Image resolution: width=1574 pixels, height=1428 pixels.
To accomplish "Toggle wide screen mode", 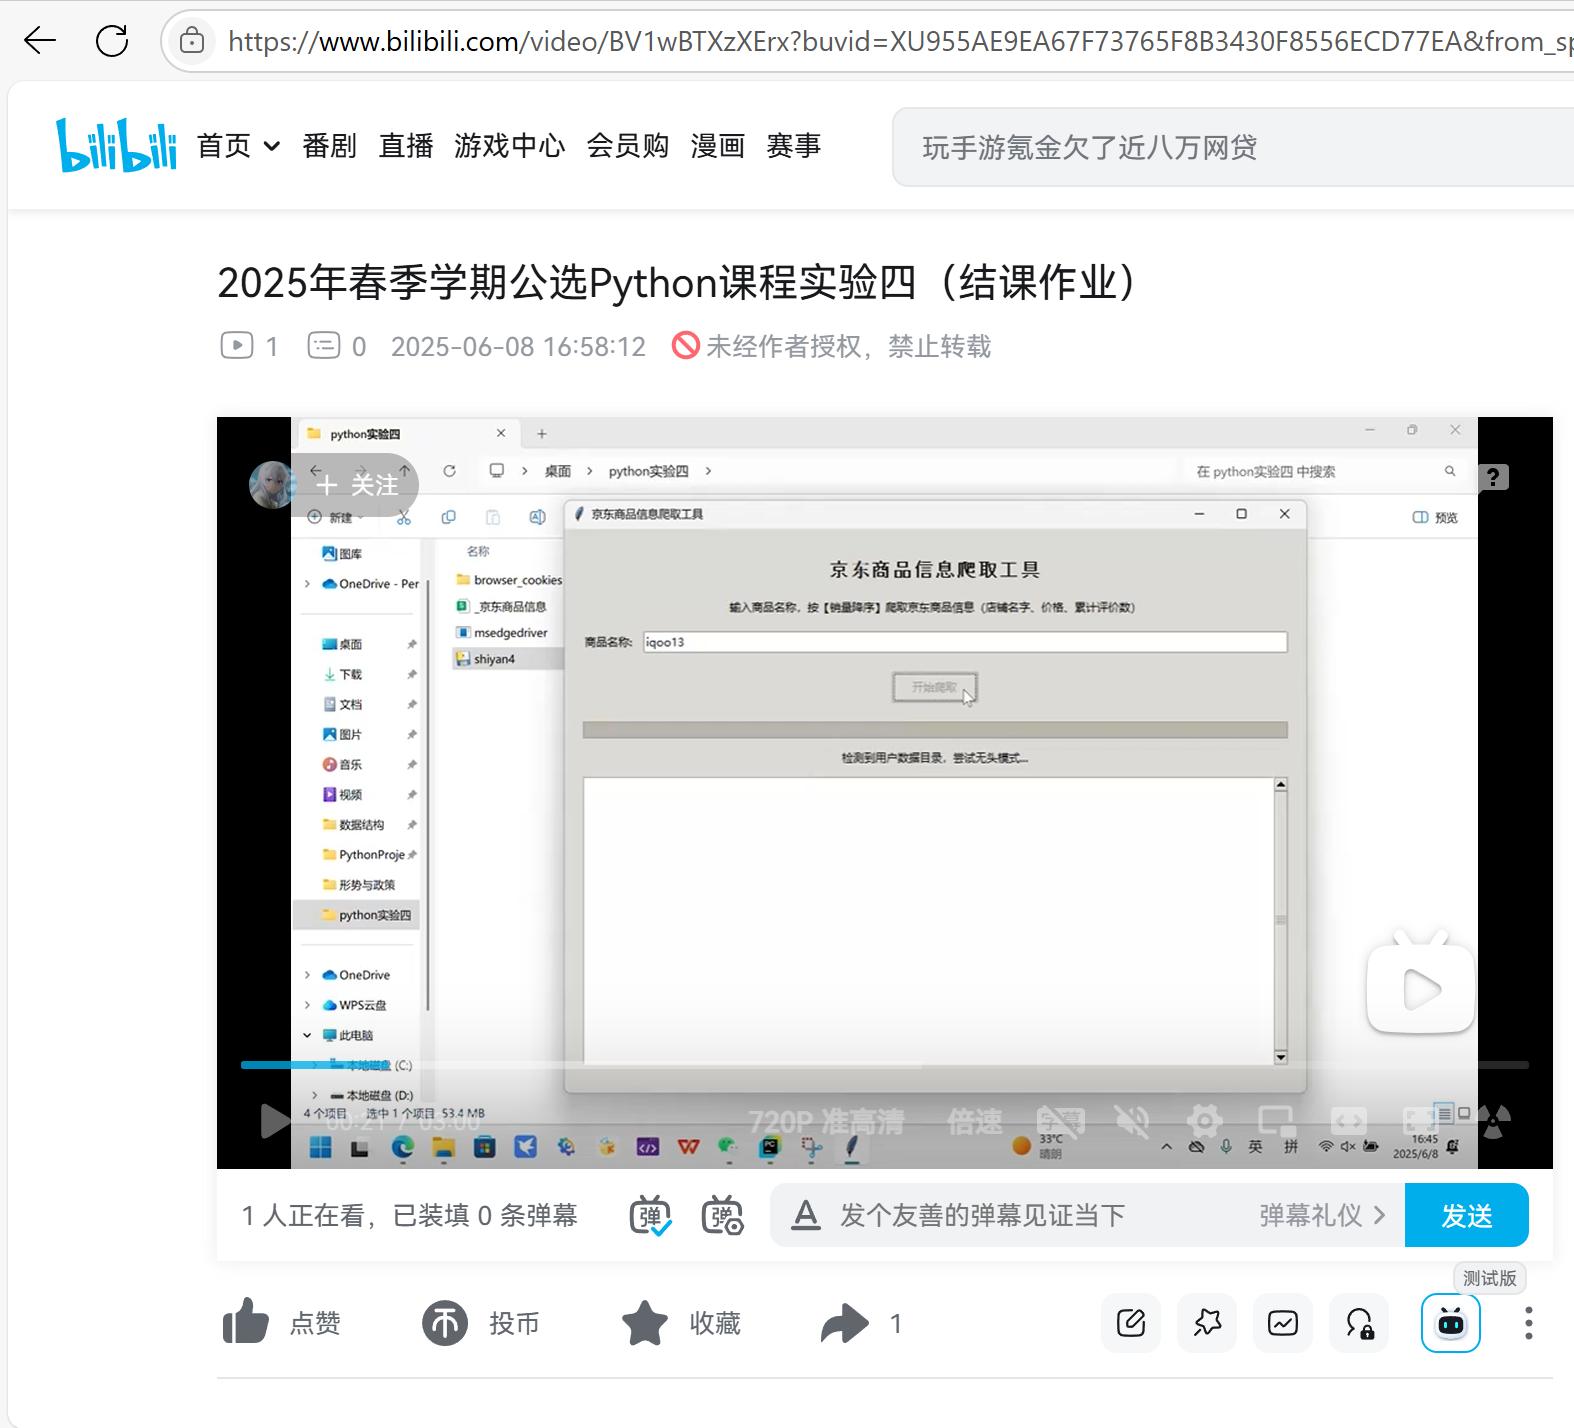I will pos(1348,1121).
